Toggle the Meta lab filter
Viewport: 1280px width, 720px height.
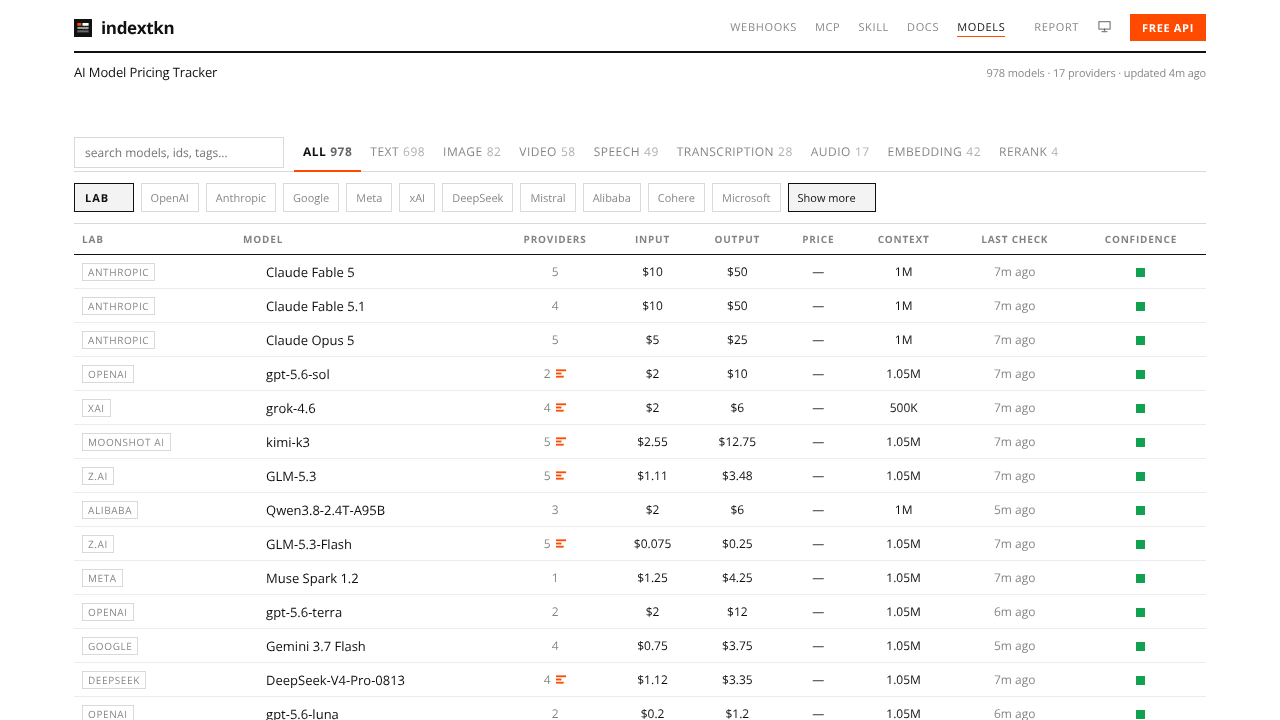[369, 198]
